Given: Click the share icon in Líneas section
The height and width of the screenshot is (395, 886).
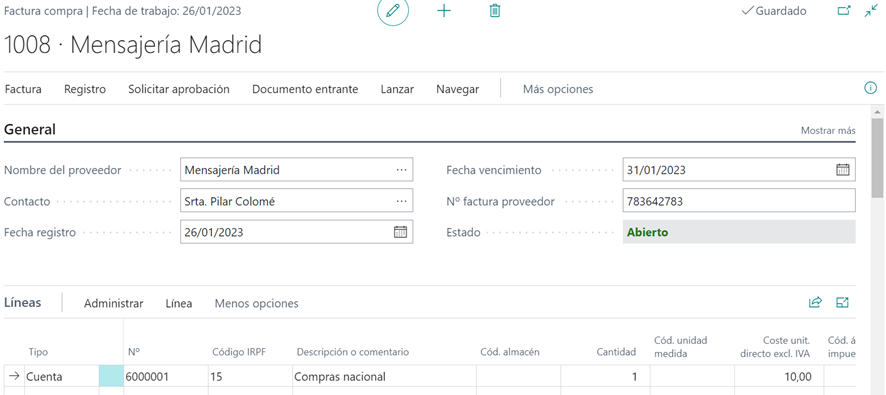Looking at the screenshot, I should (x=815, y=302).
